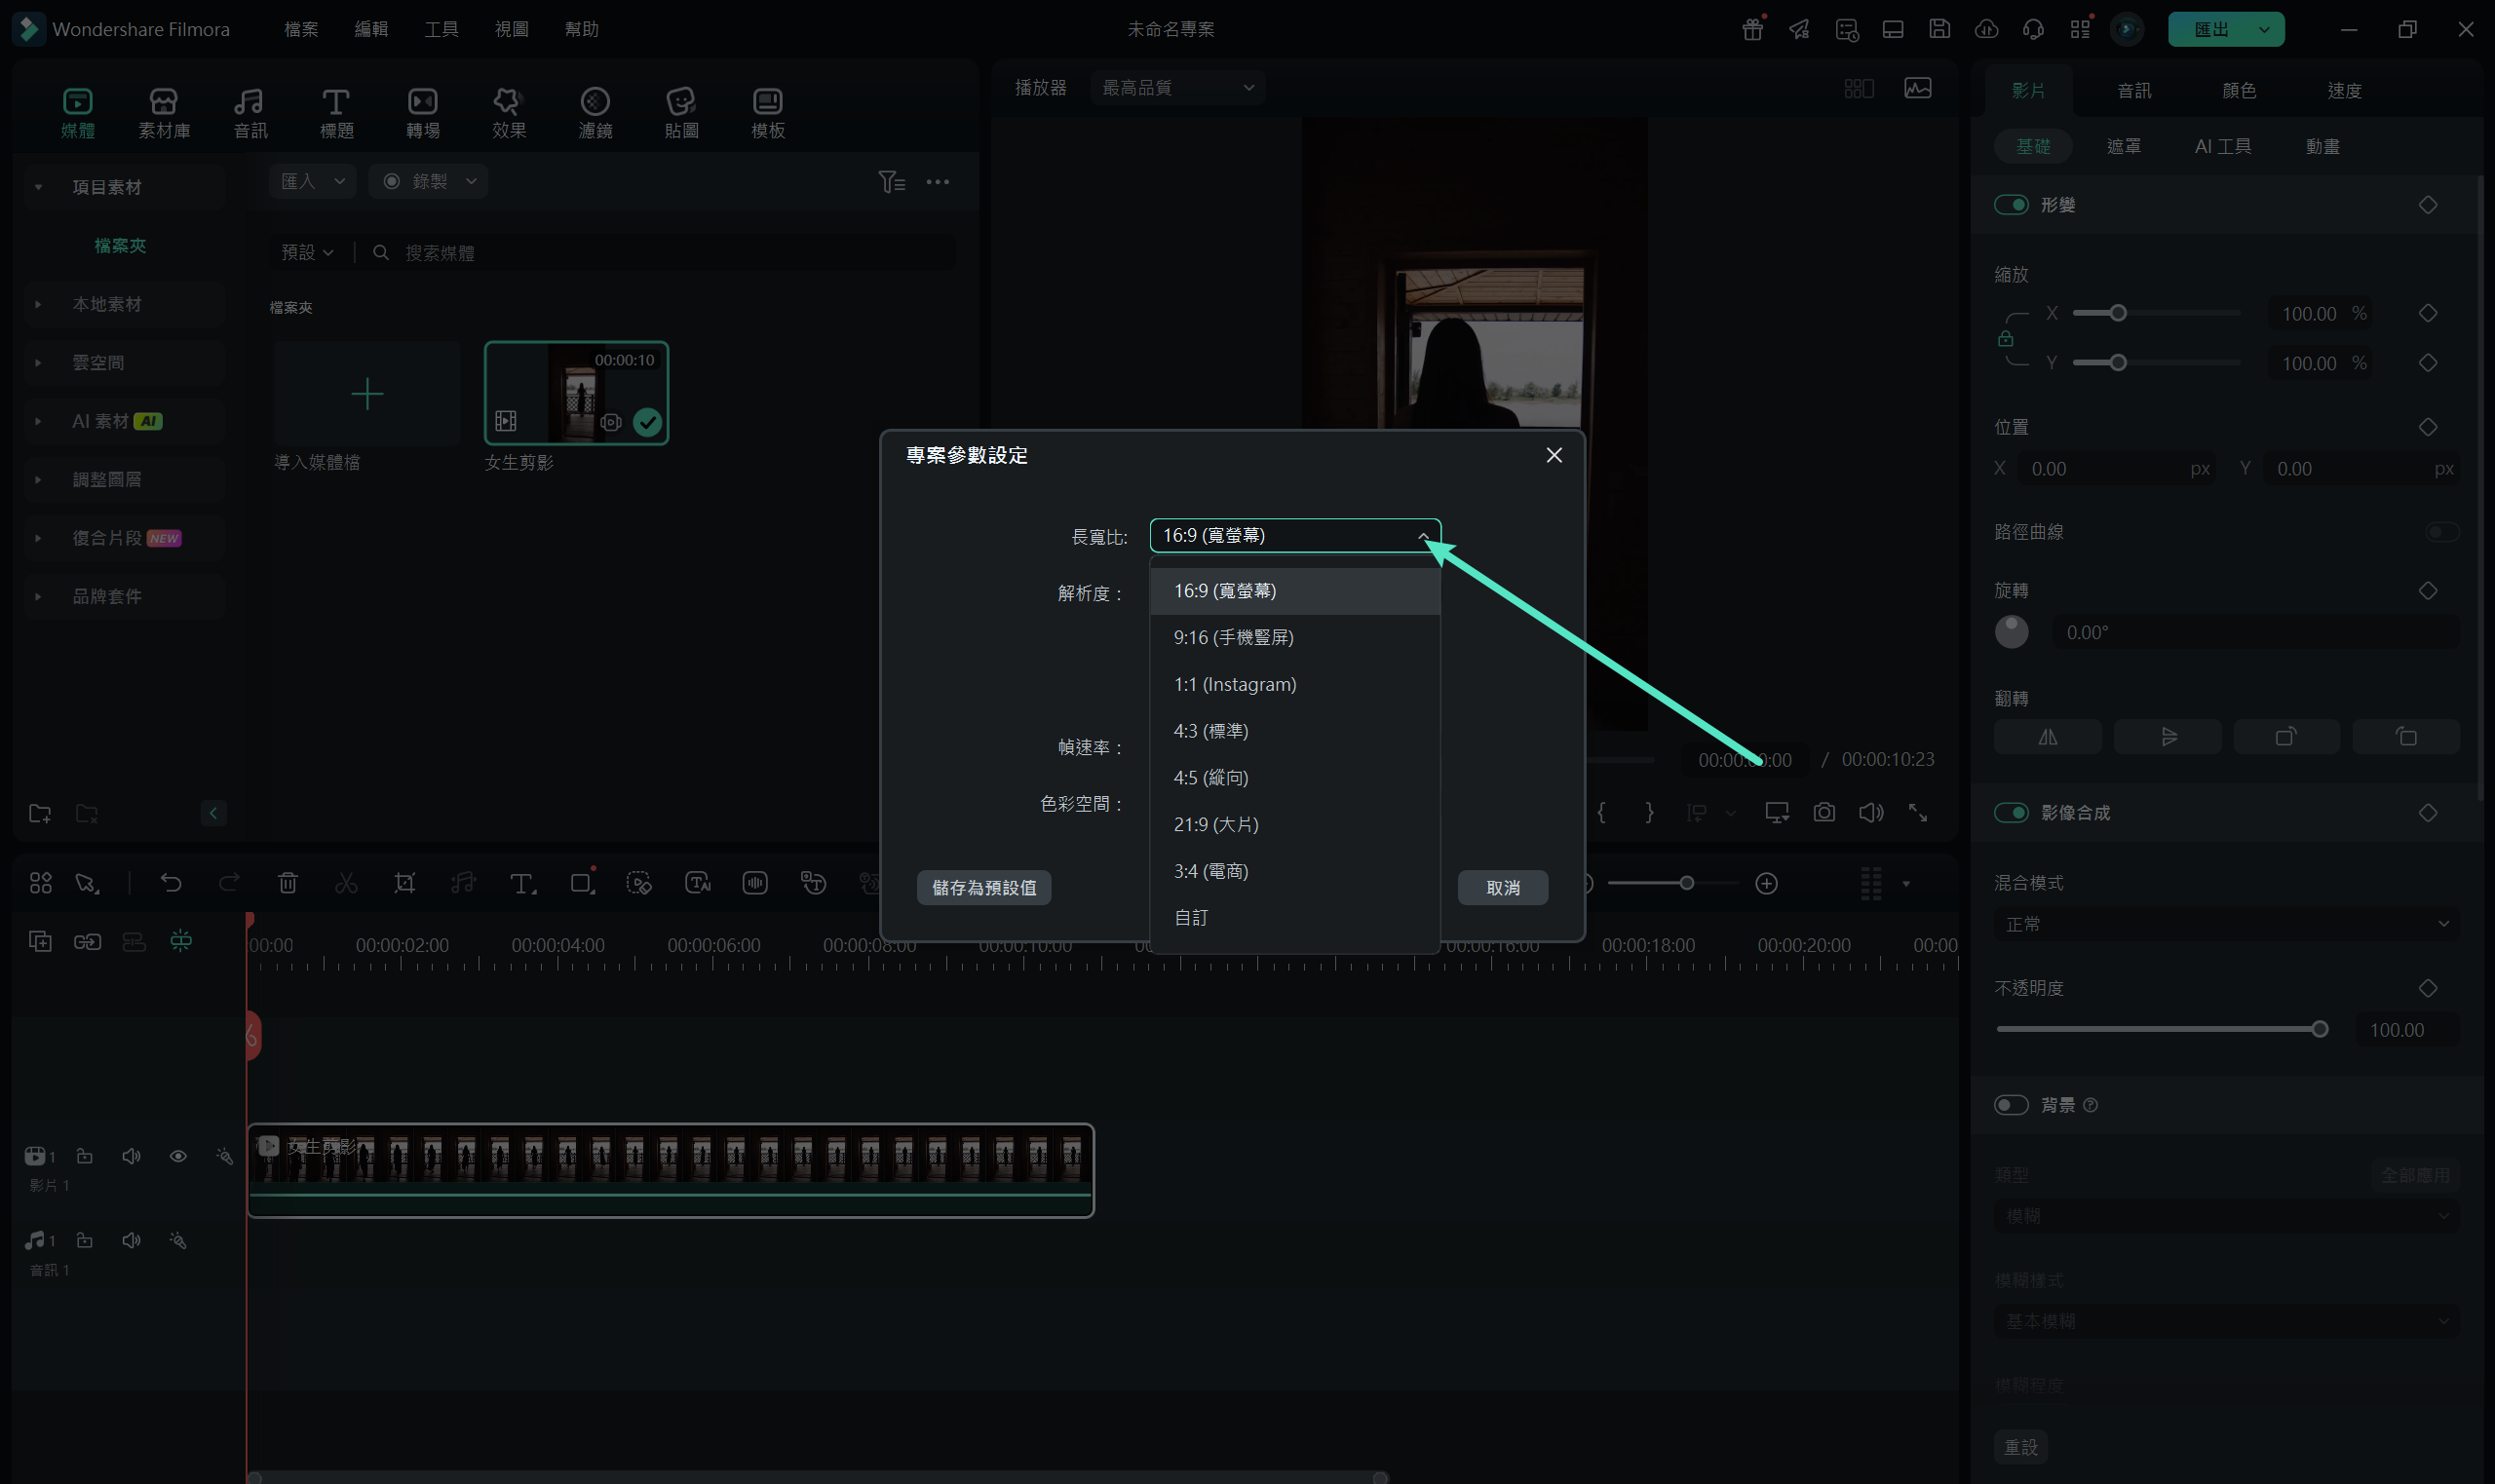Viewport: 2495px width, 1484px height.
Task: Open the 錄製 record dropdown
Action: coord(428,182)
